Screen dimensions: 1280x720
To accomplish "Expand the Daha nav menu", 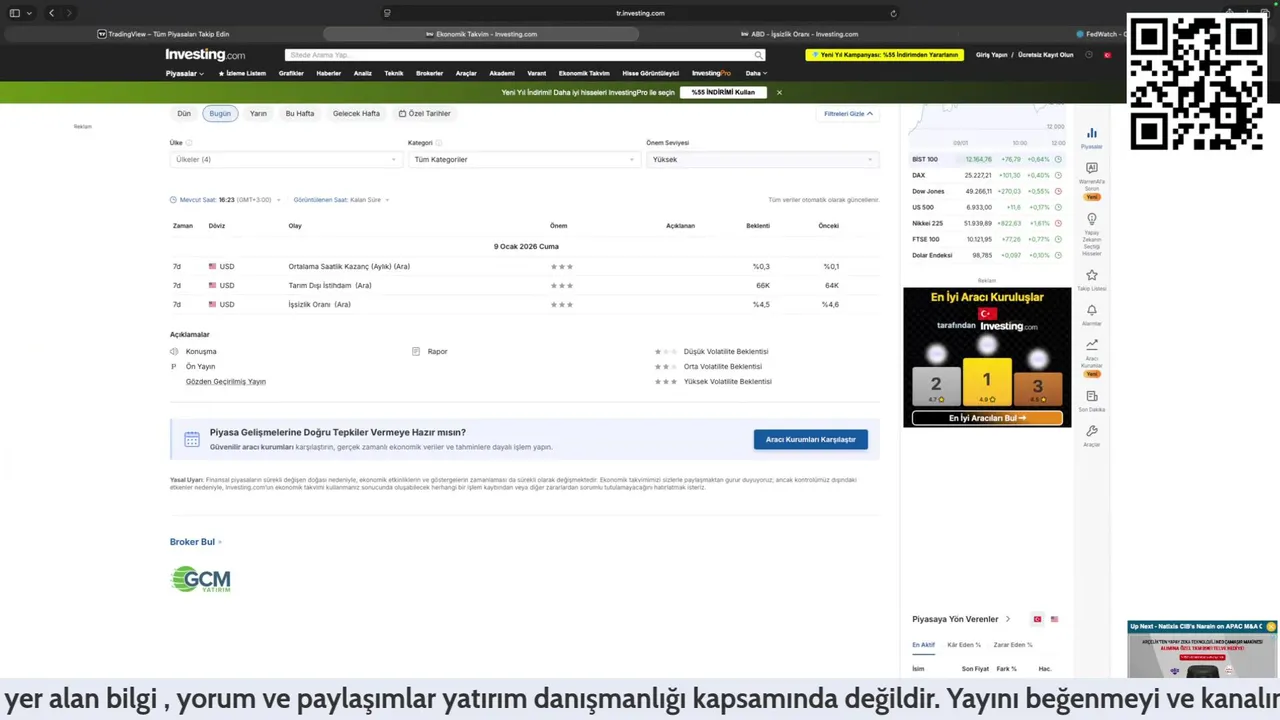I will 756,73.
